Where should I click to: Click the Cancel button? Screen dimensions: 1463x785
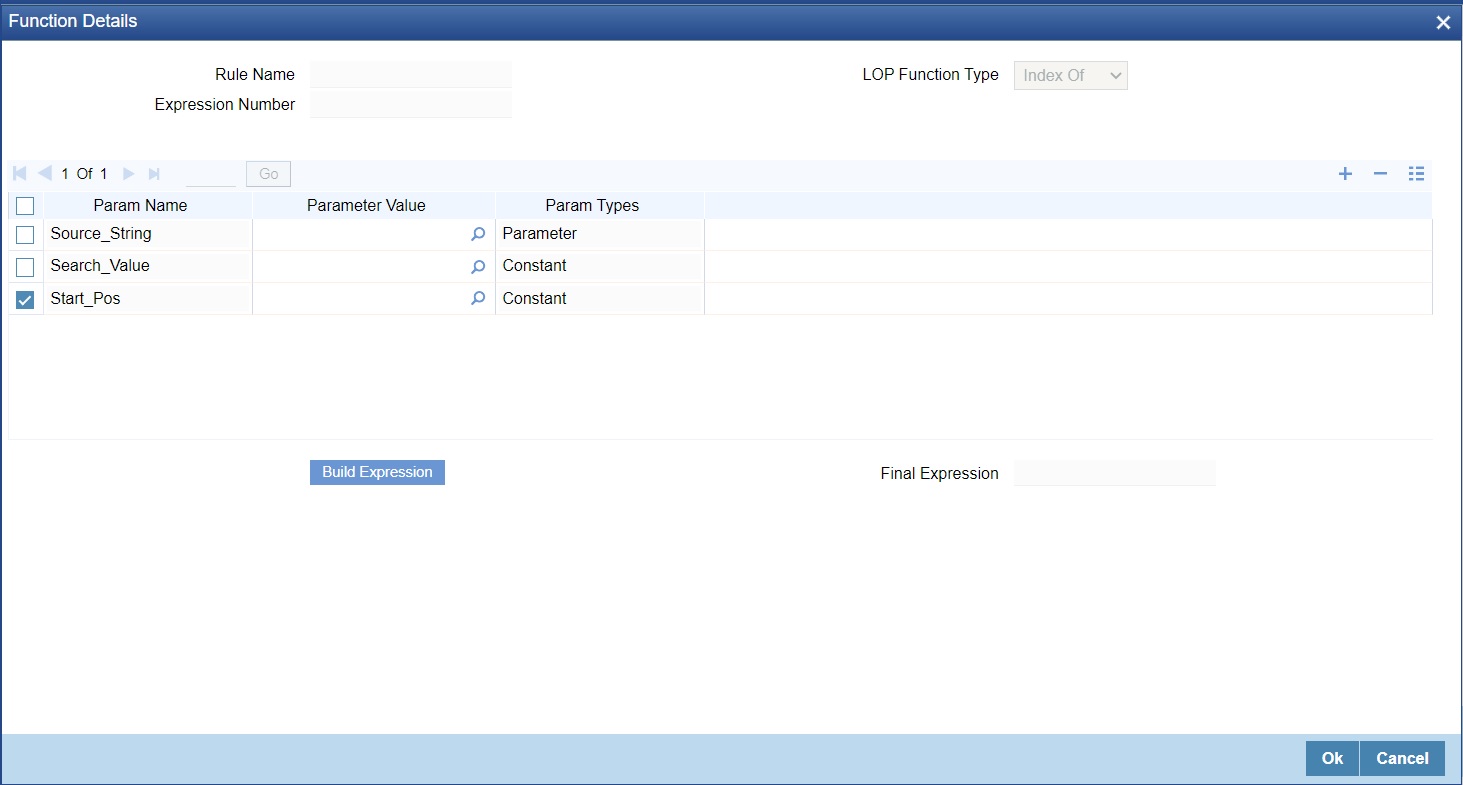1402,758
